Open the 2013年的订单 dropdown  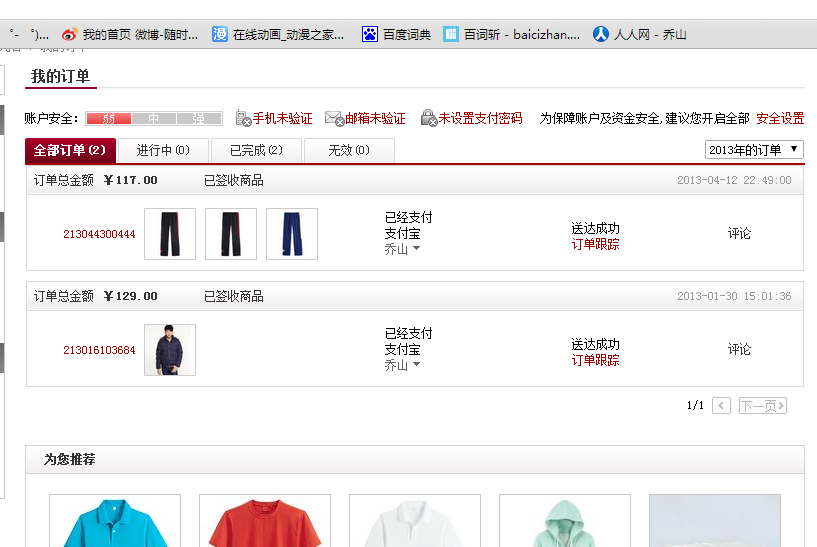pyautogui.click(x=754, y=150)
